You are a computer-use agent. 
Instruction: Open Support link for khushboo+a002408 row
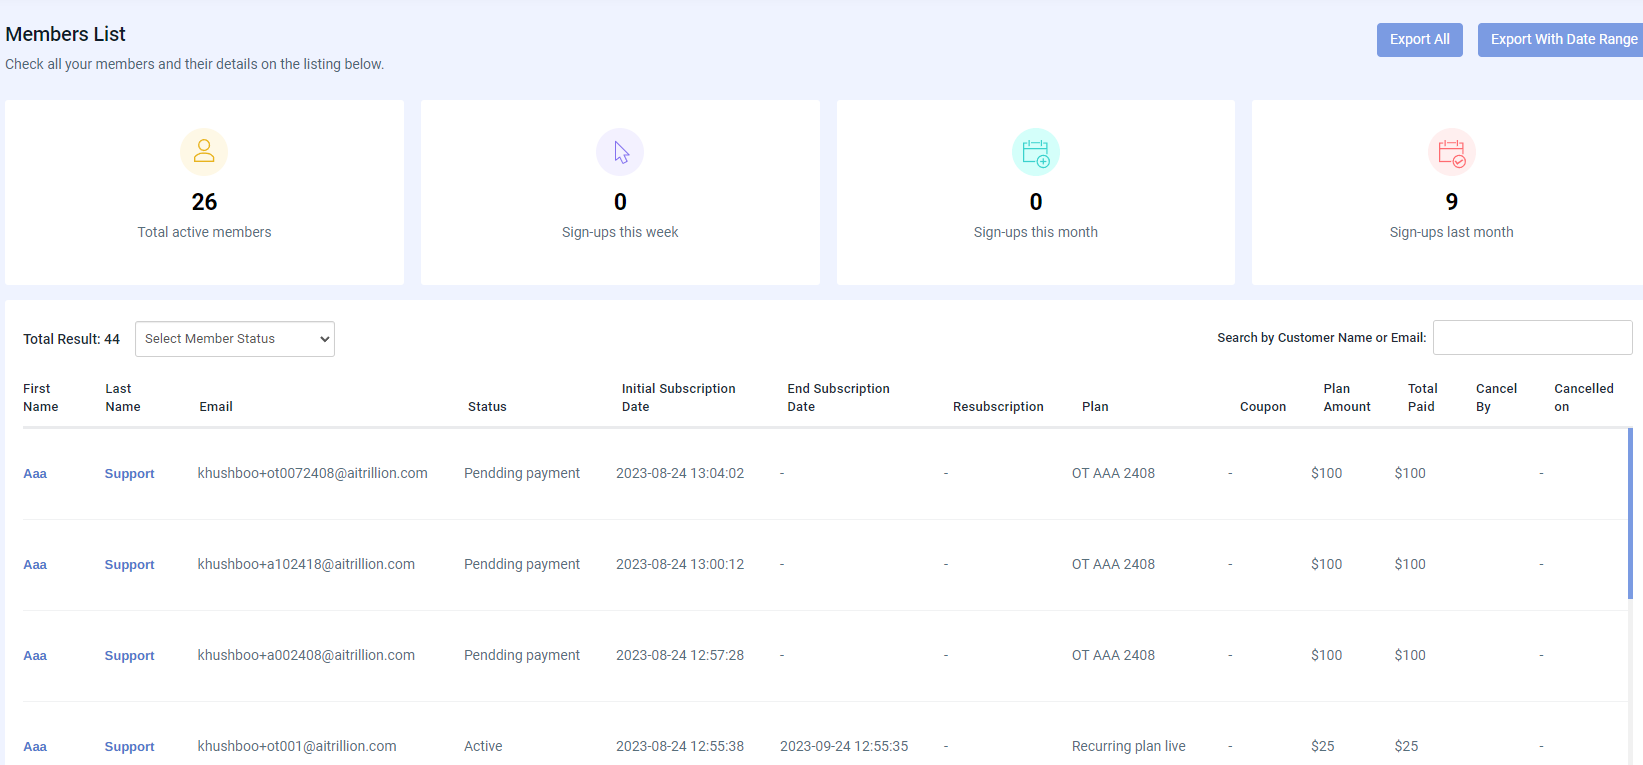(130, 656)
